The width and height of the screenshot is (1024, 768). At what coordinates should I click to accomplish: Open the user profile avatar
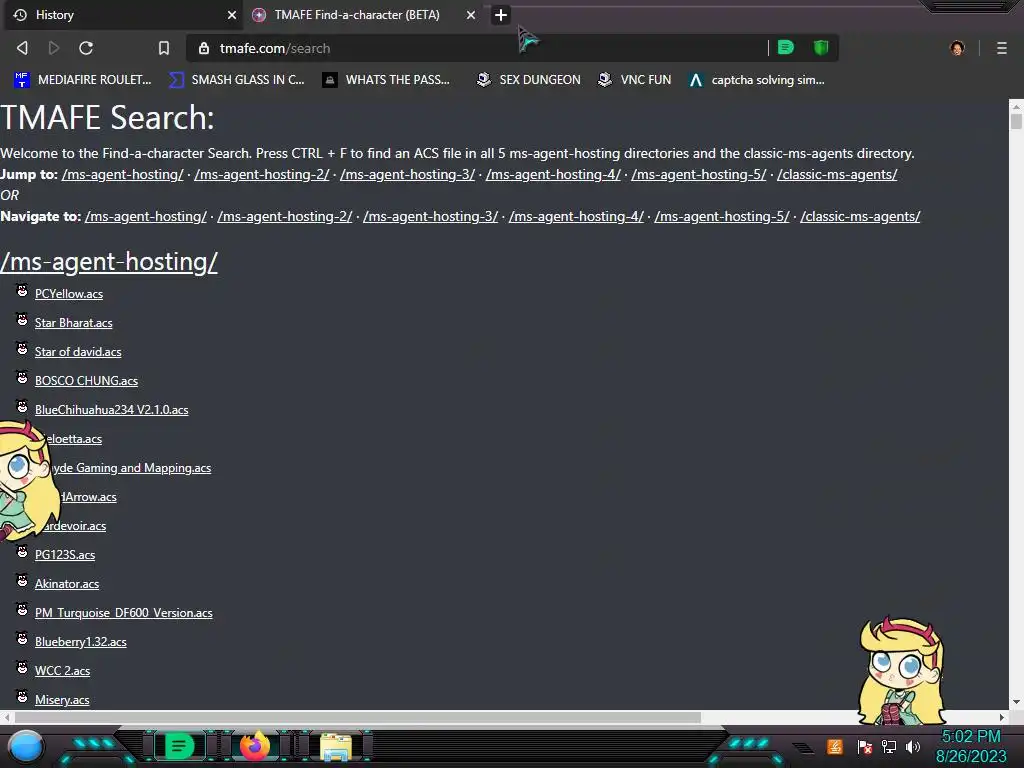click(957, 48)
